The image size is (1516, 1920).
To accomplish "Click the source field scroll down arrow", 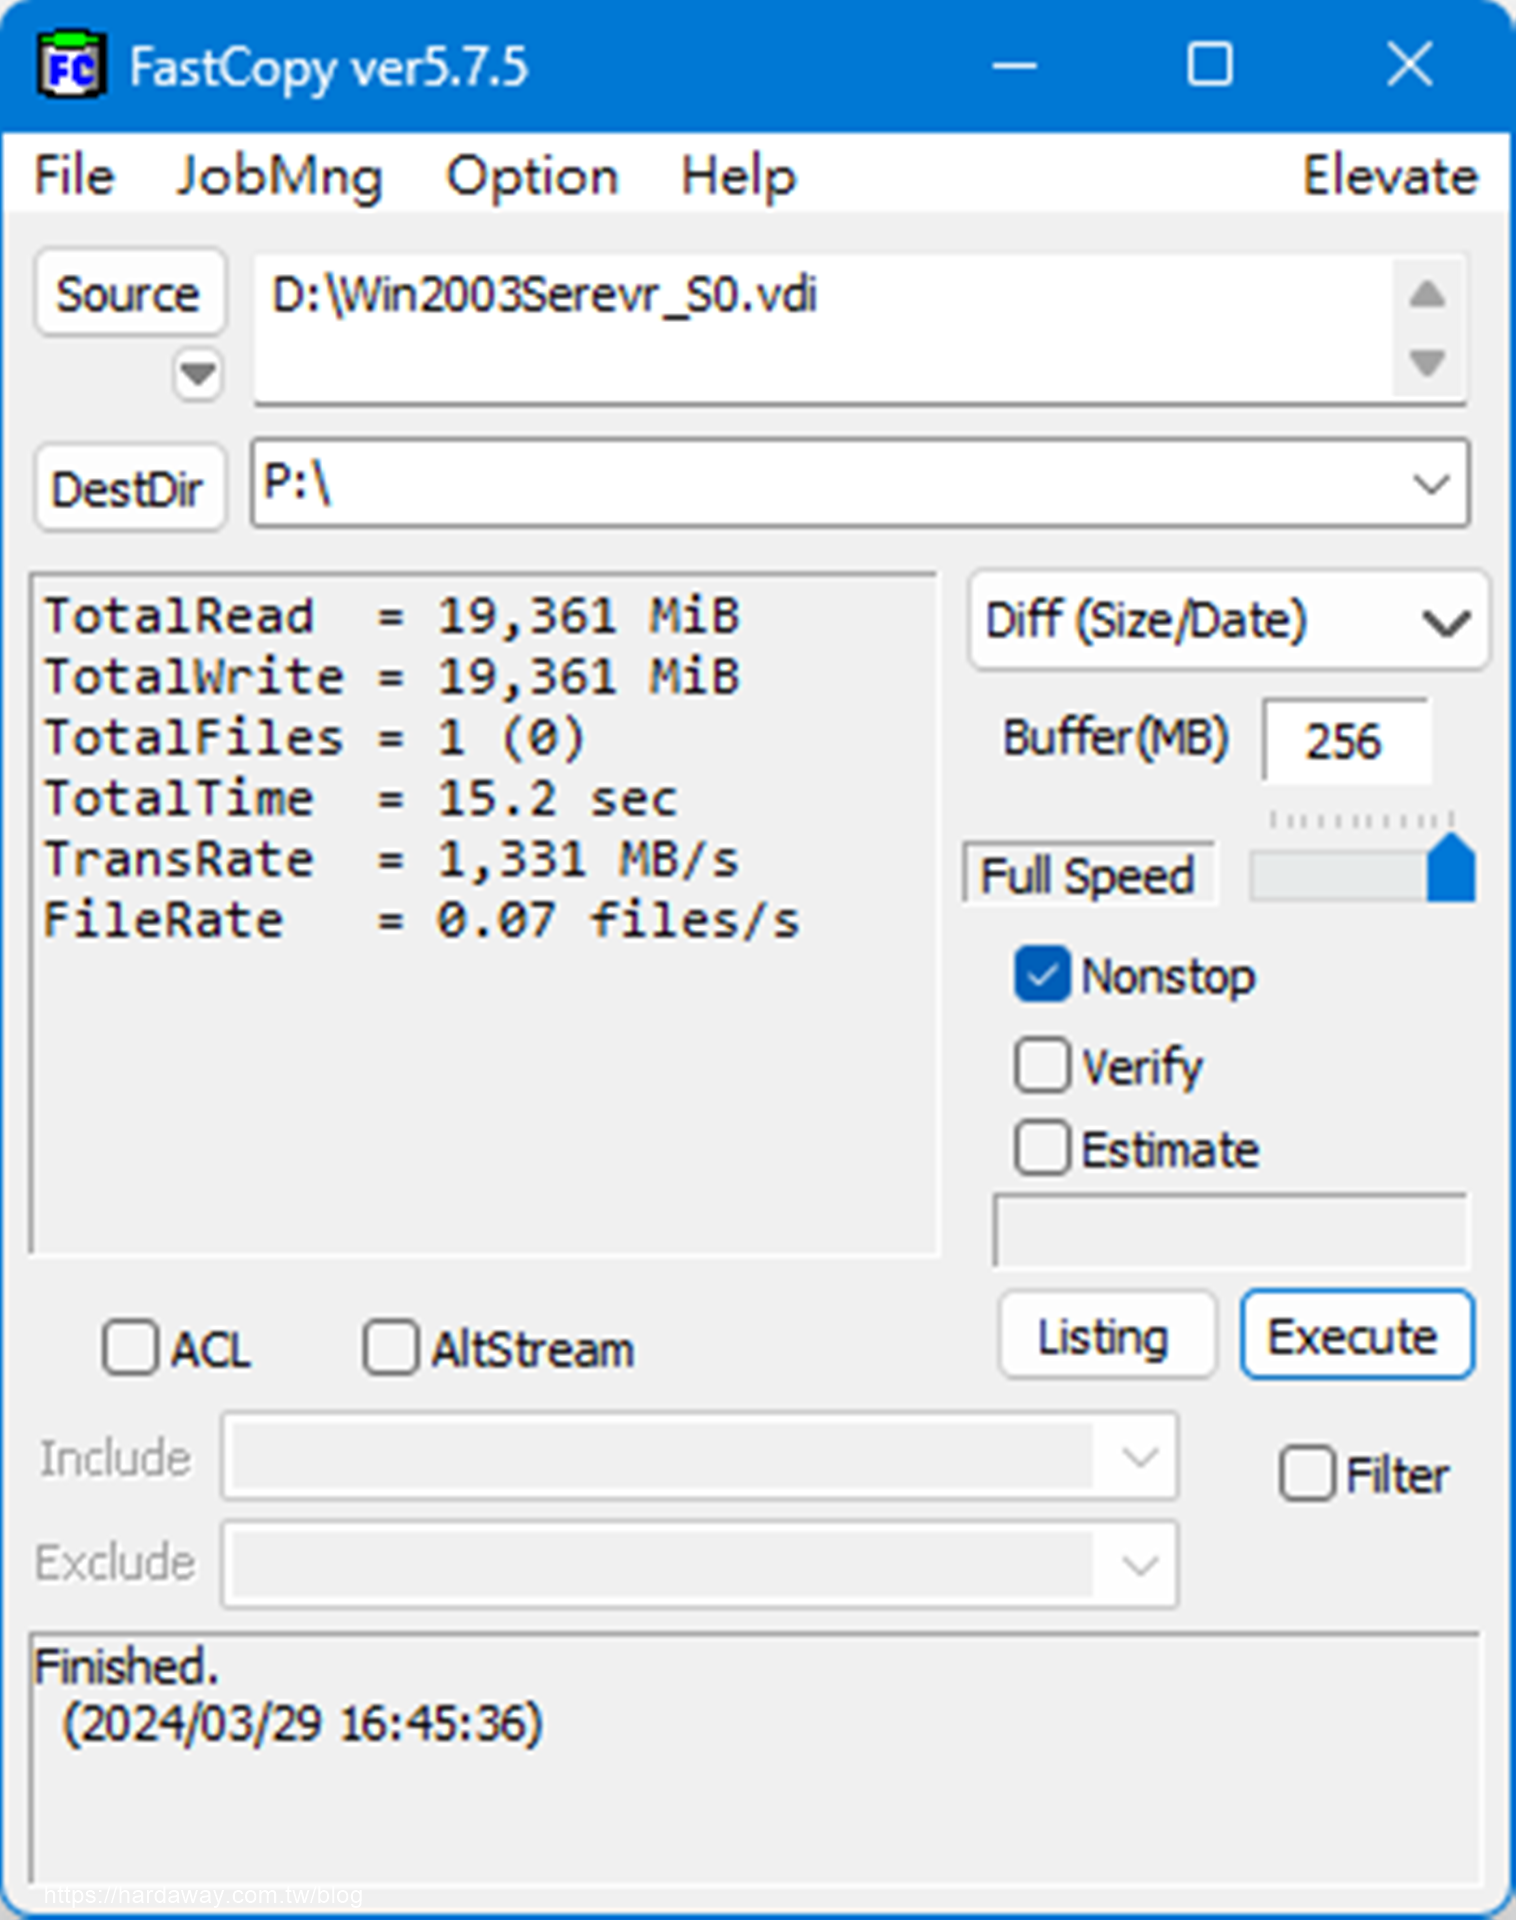I will coord(1427,361).
